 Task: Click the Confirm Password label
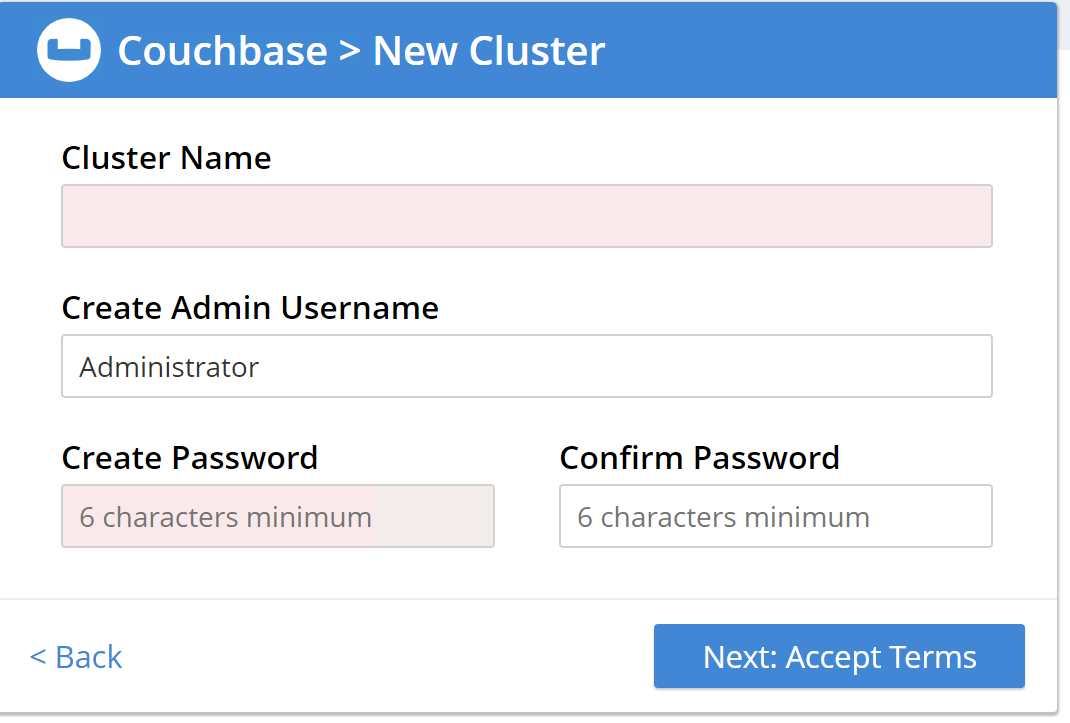tap(699, 458)
